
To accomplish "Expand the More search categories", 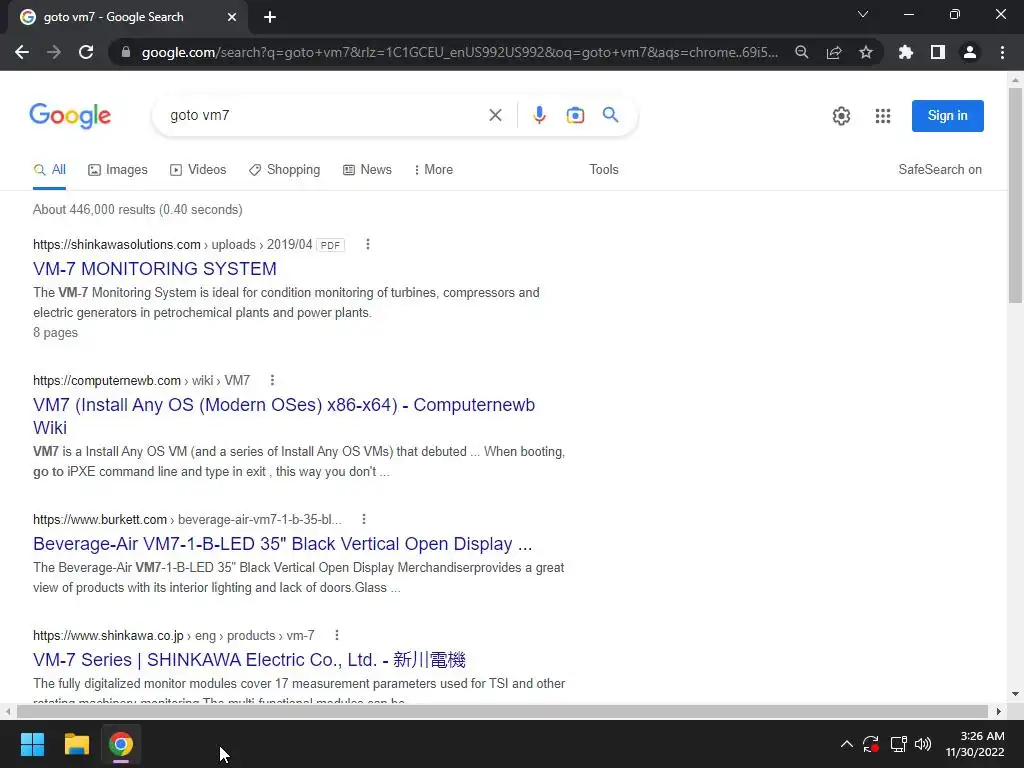I will click(x=434, y=170).
